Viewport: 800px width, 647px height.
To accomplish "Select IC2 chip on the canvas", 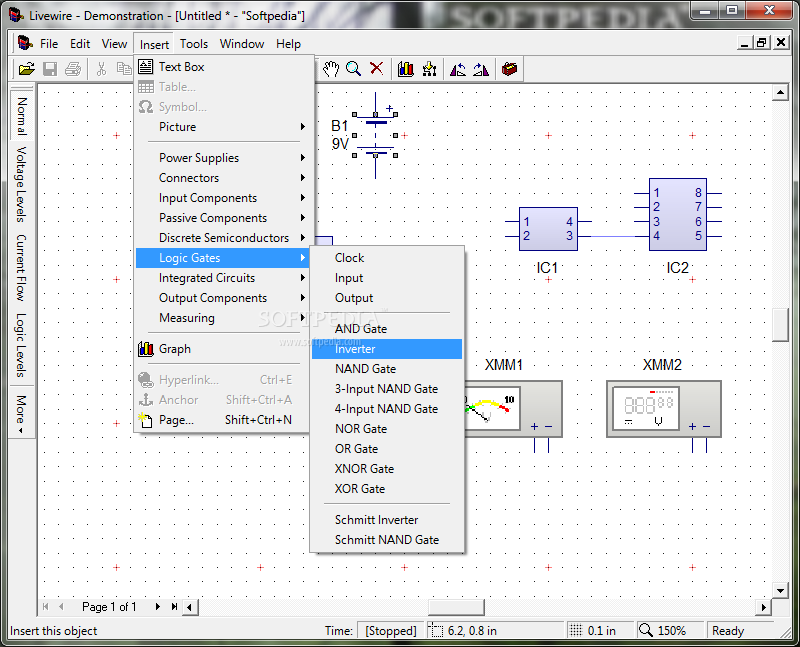I will tap(678, 214).
